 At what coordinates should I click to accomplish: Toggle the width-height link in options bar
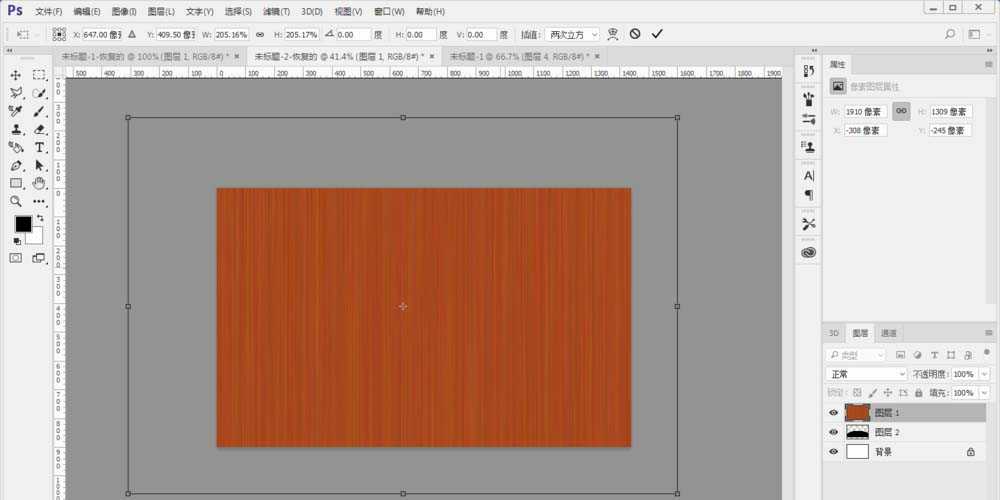point(260,34)
